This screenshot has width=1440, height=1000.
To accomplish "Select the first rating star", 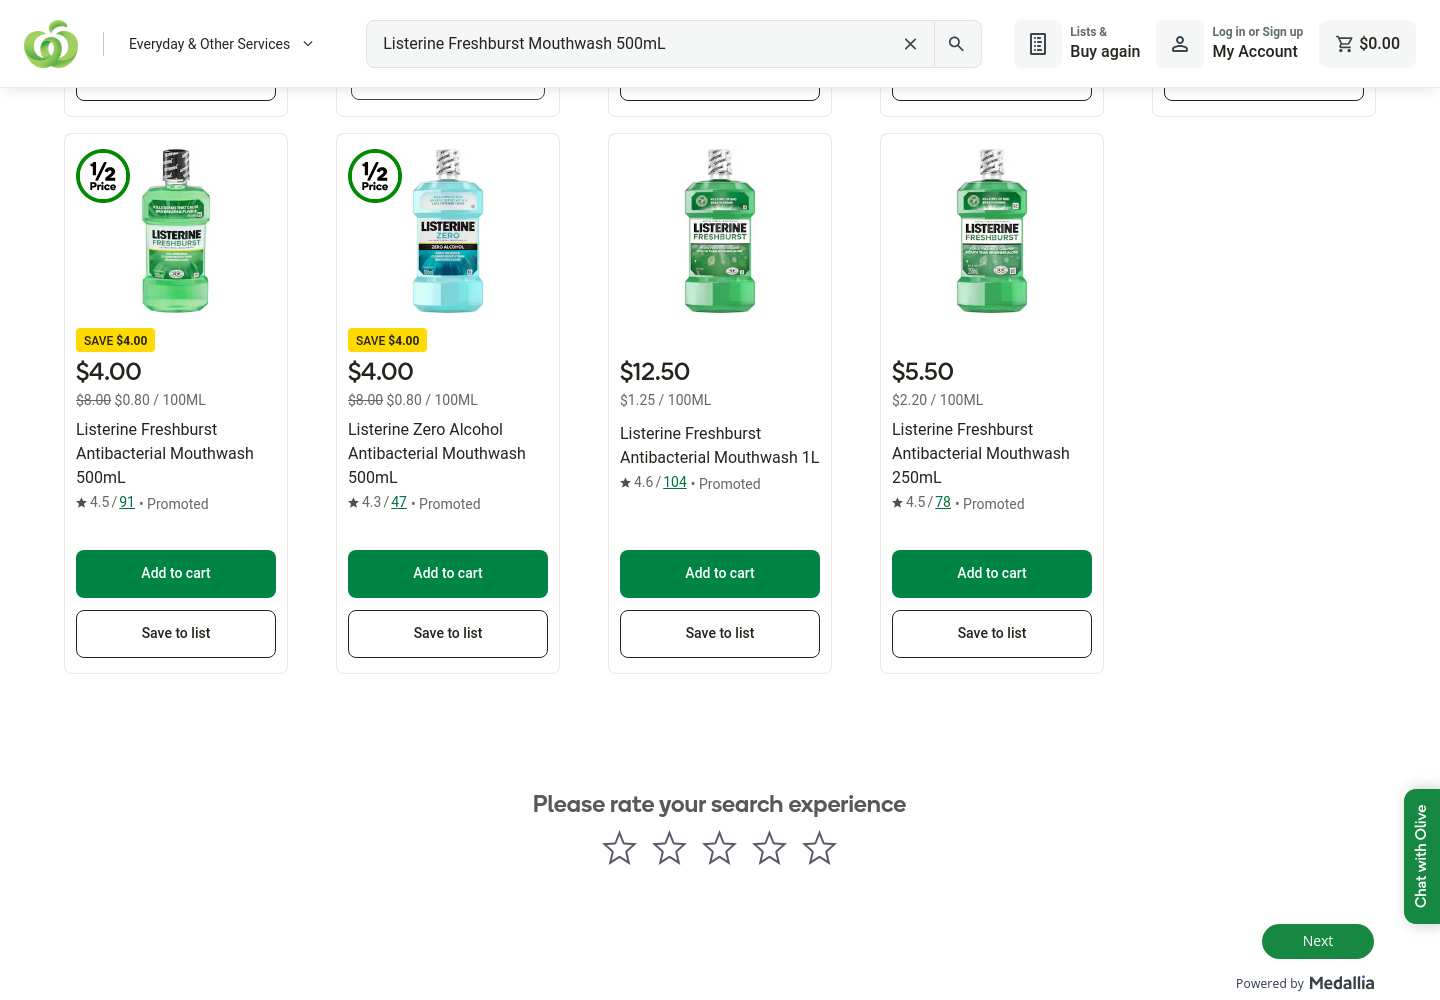I will 619,848.
